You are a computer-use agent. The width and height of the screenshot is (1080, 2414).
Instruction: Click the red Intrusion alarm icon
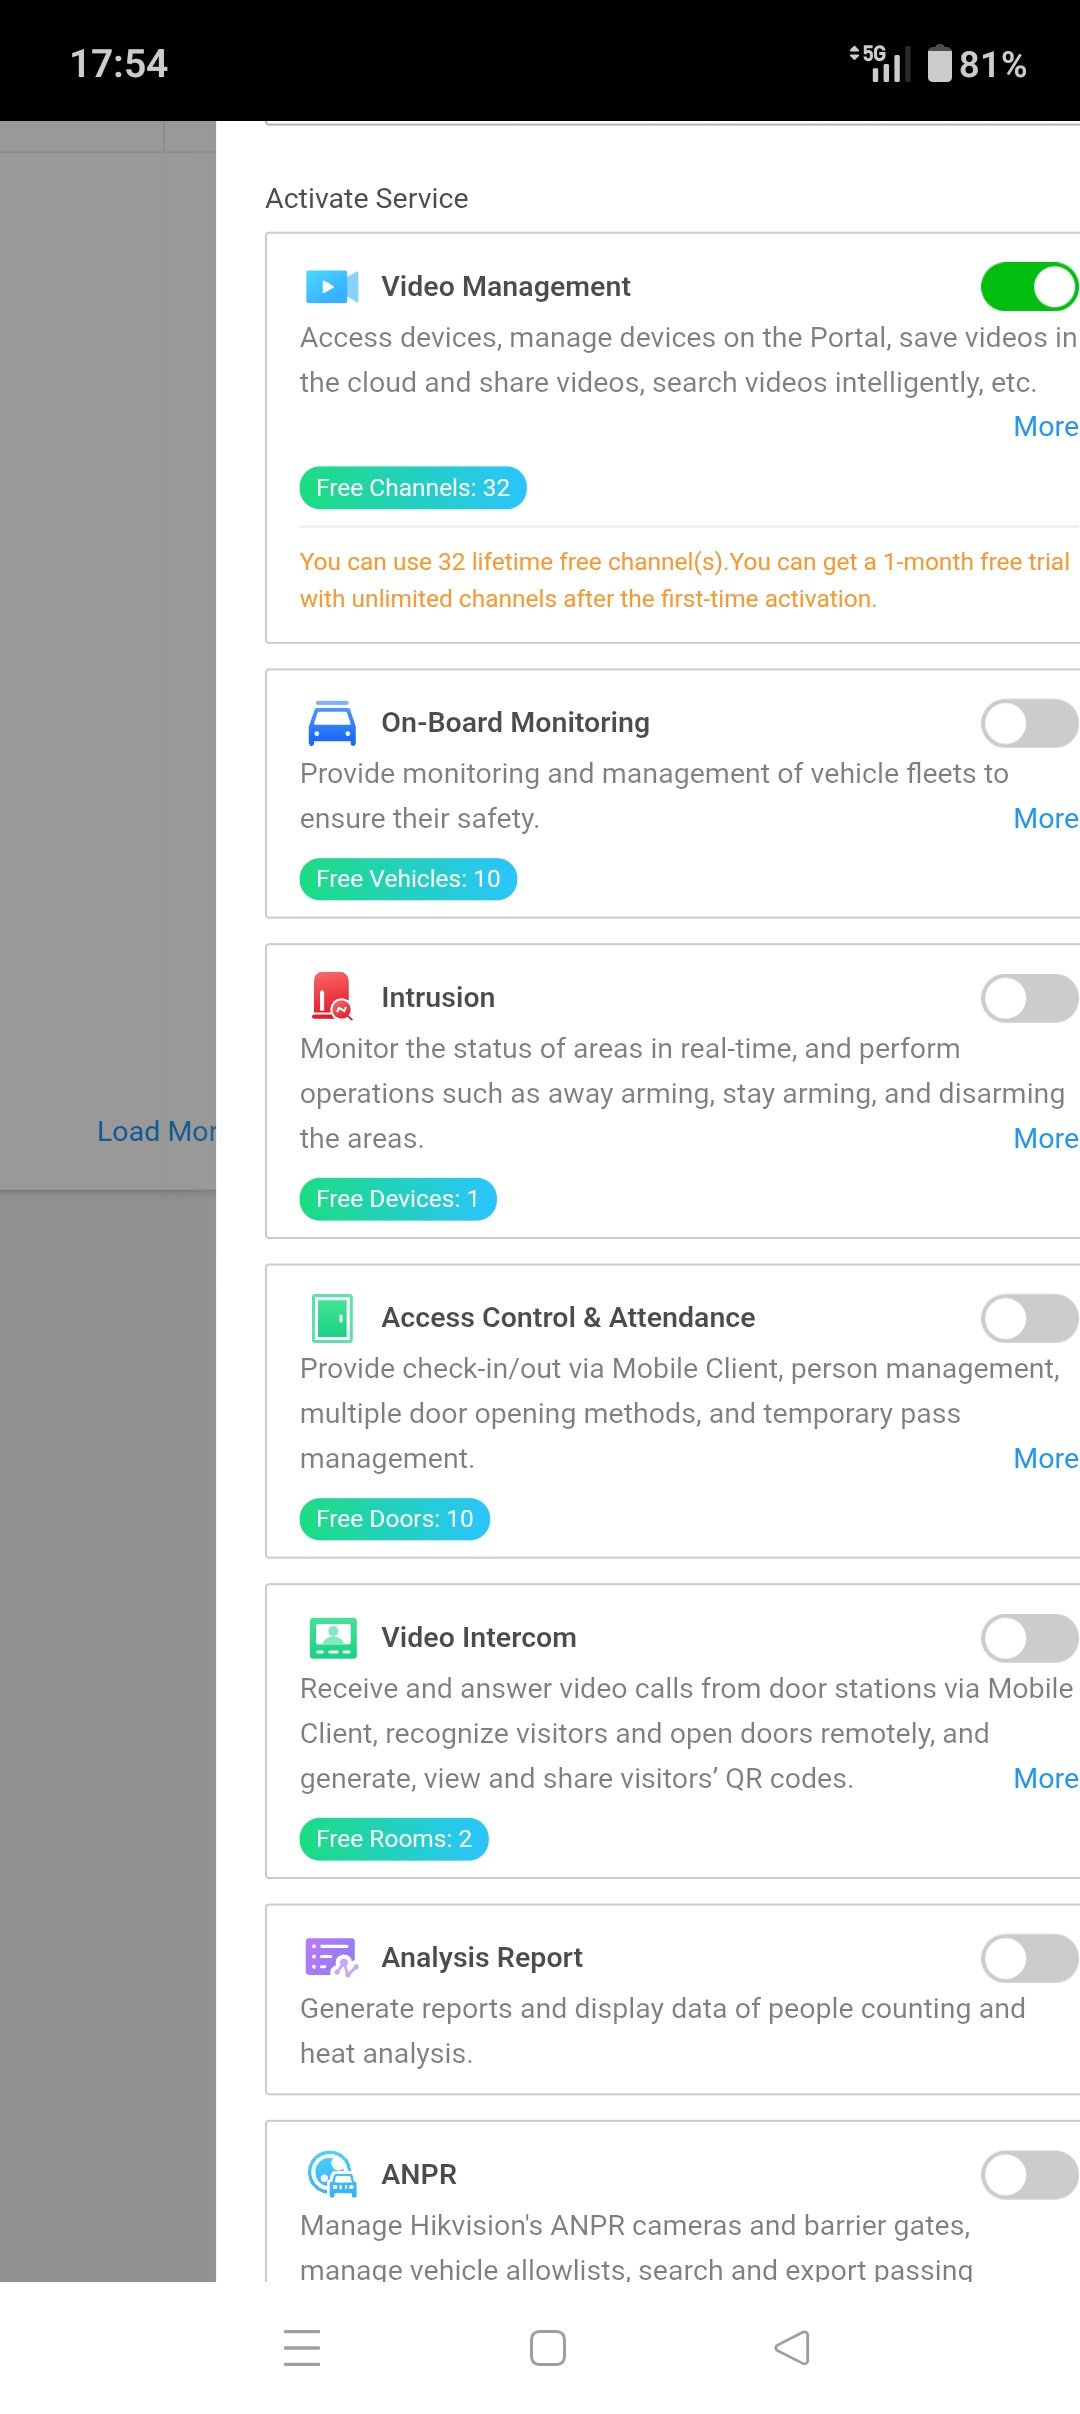[332, 997]
